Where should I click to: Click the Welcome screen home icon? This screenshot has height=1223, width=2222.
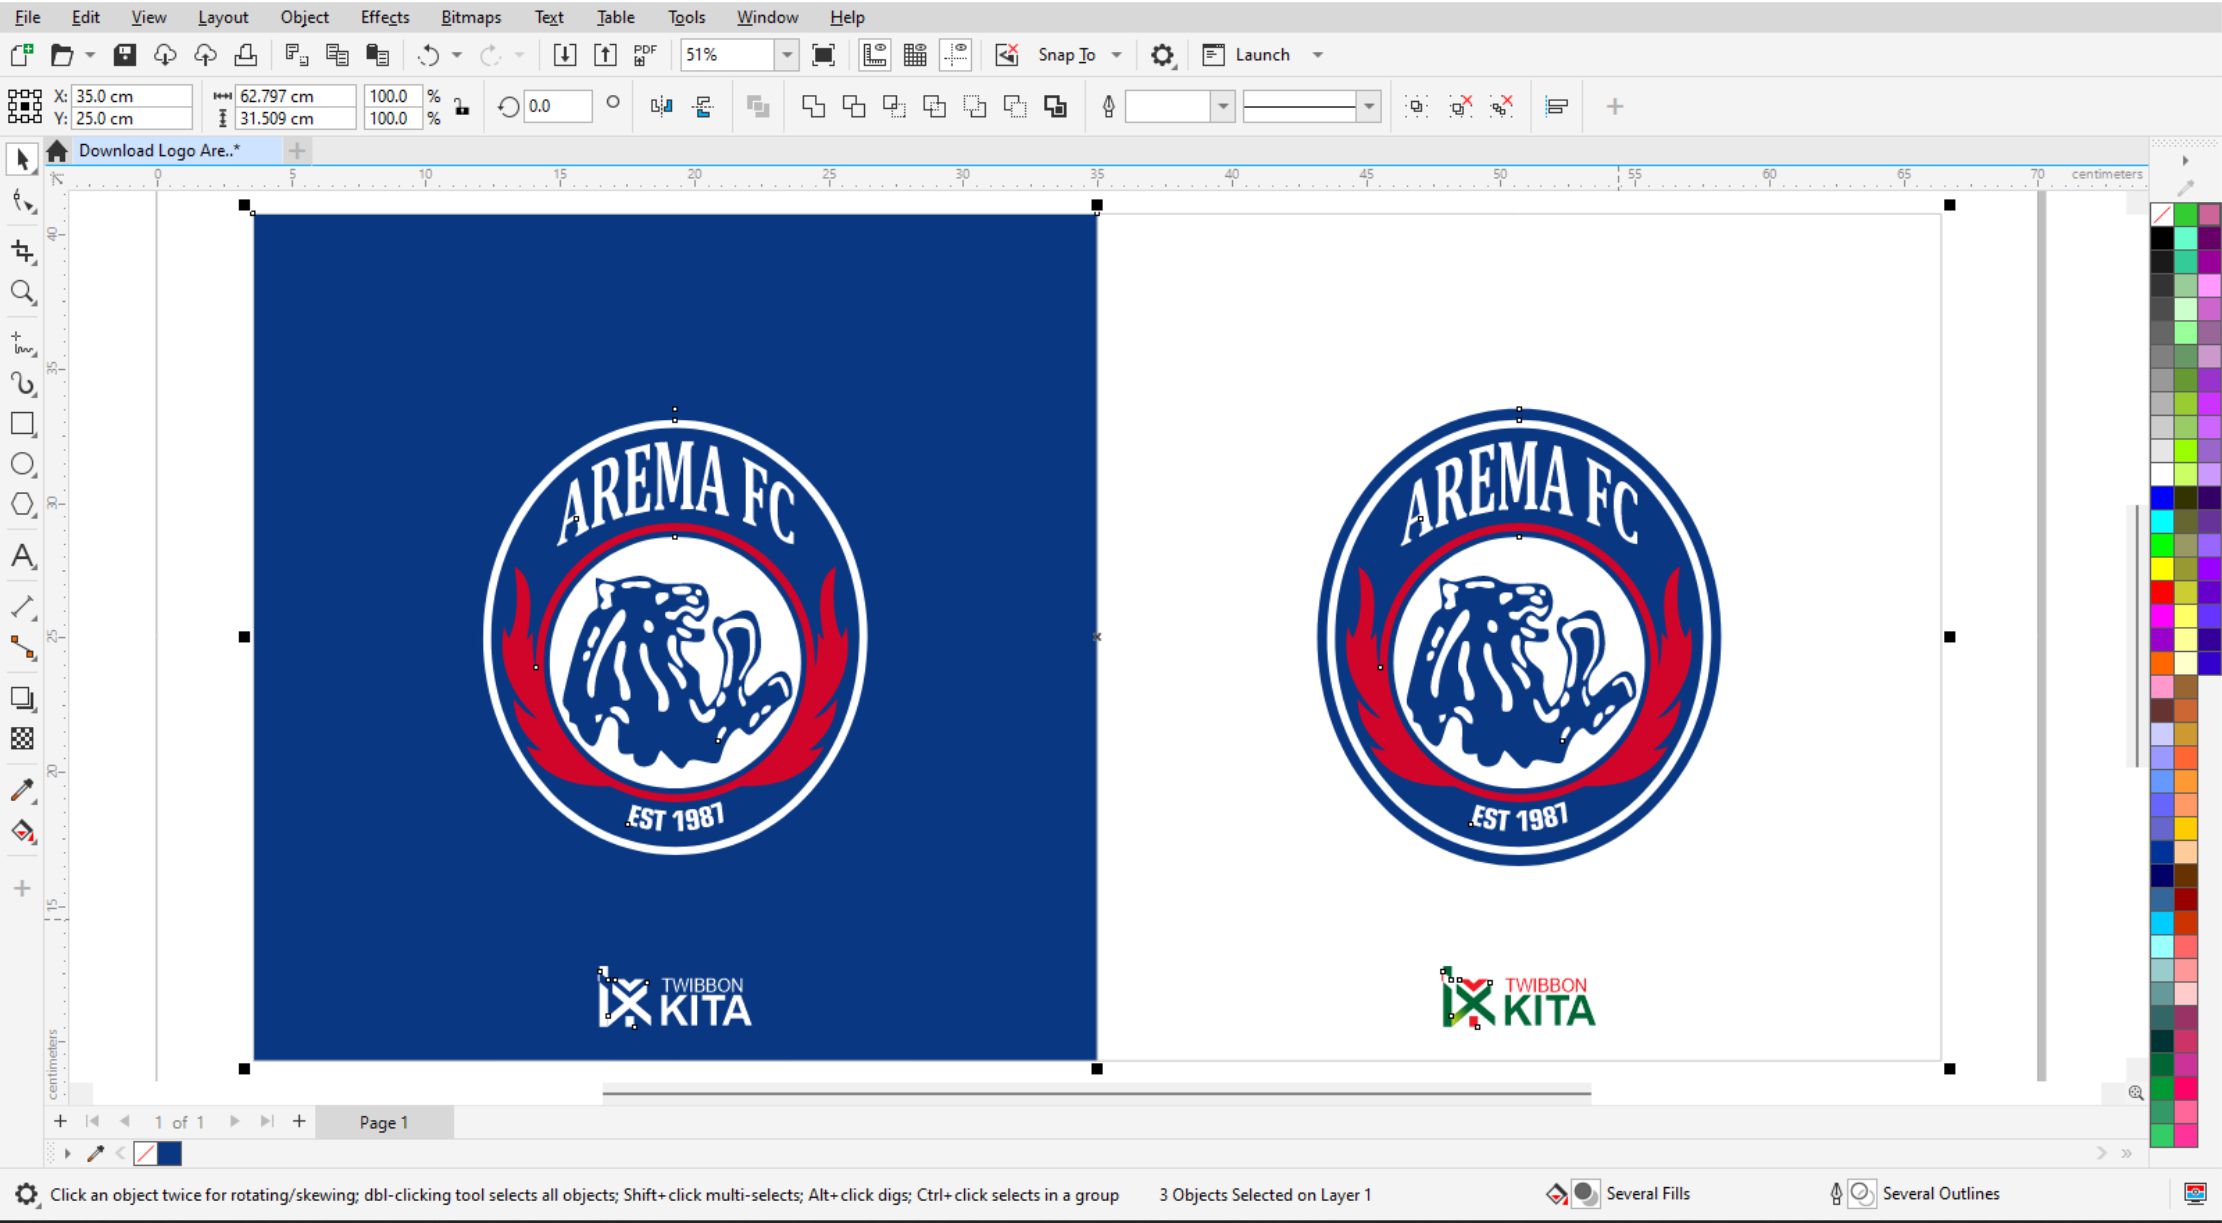click(x=57, y=151)
